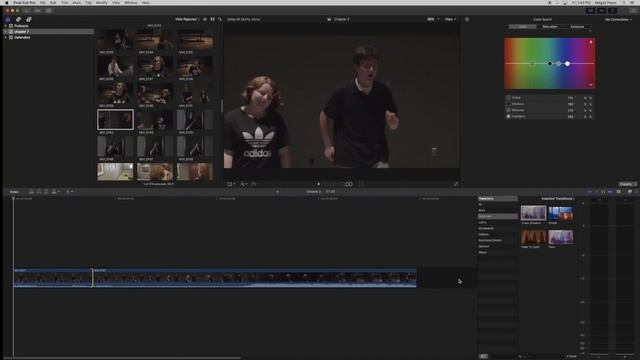Switch to the Exposure tab

[577, 27]
